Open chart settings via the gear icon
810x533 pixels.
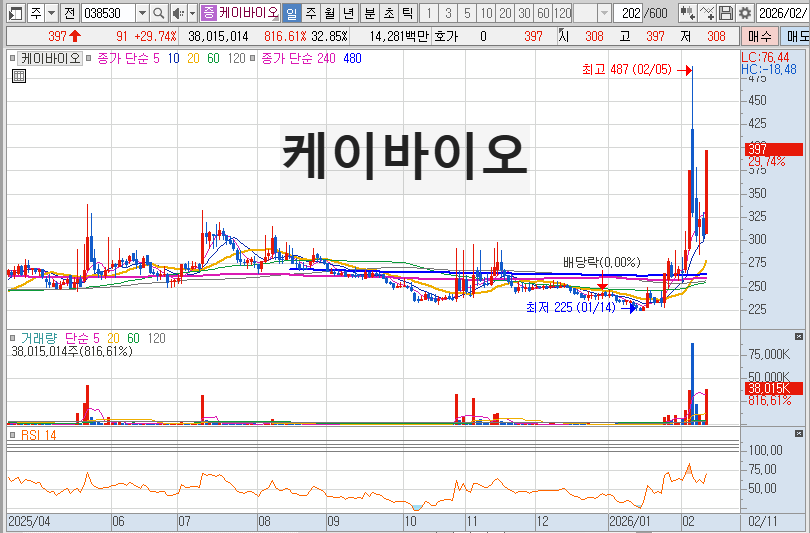point(744,13)
